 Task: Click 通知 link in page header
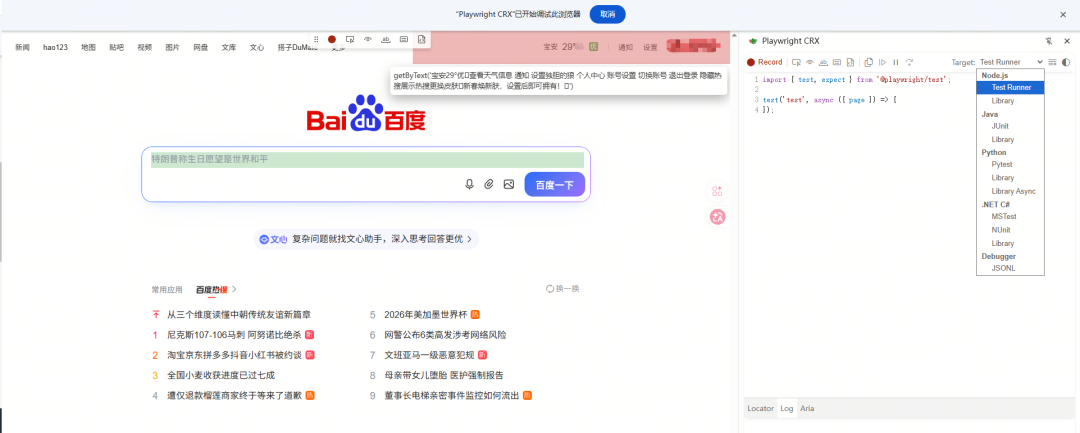625,47
